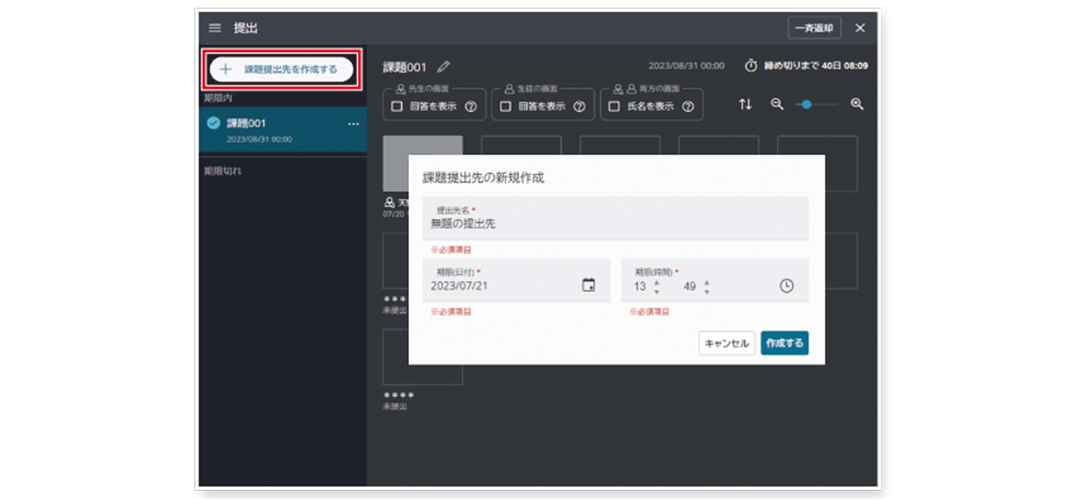Open the three-dot menu on 課題001
Screen dimensions: 1080x500
pyautogui.click(x=352, y=123)
